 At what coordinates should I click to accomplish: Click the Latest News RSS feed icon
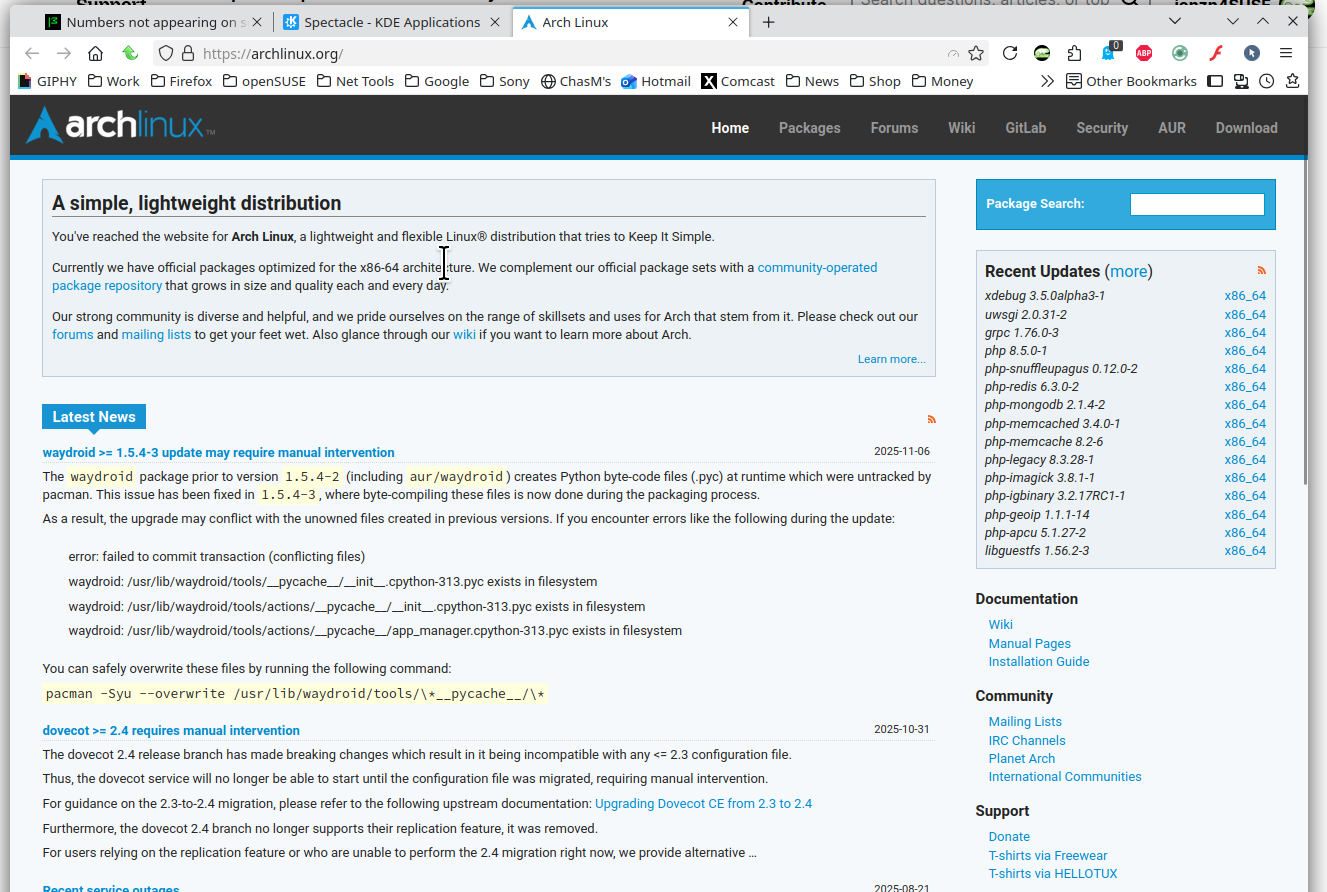coord(932,419)
